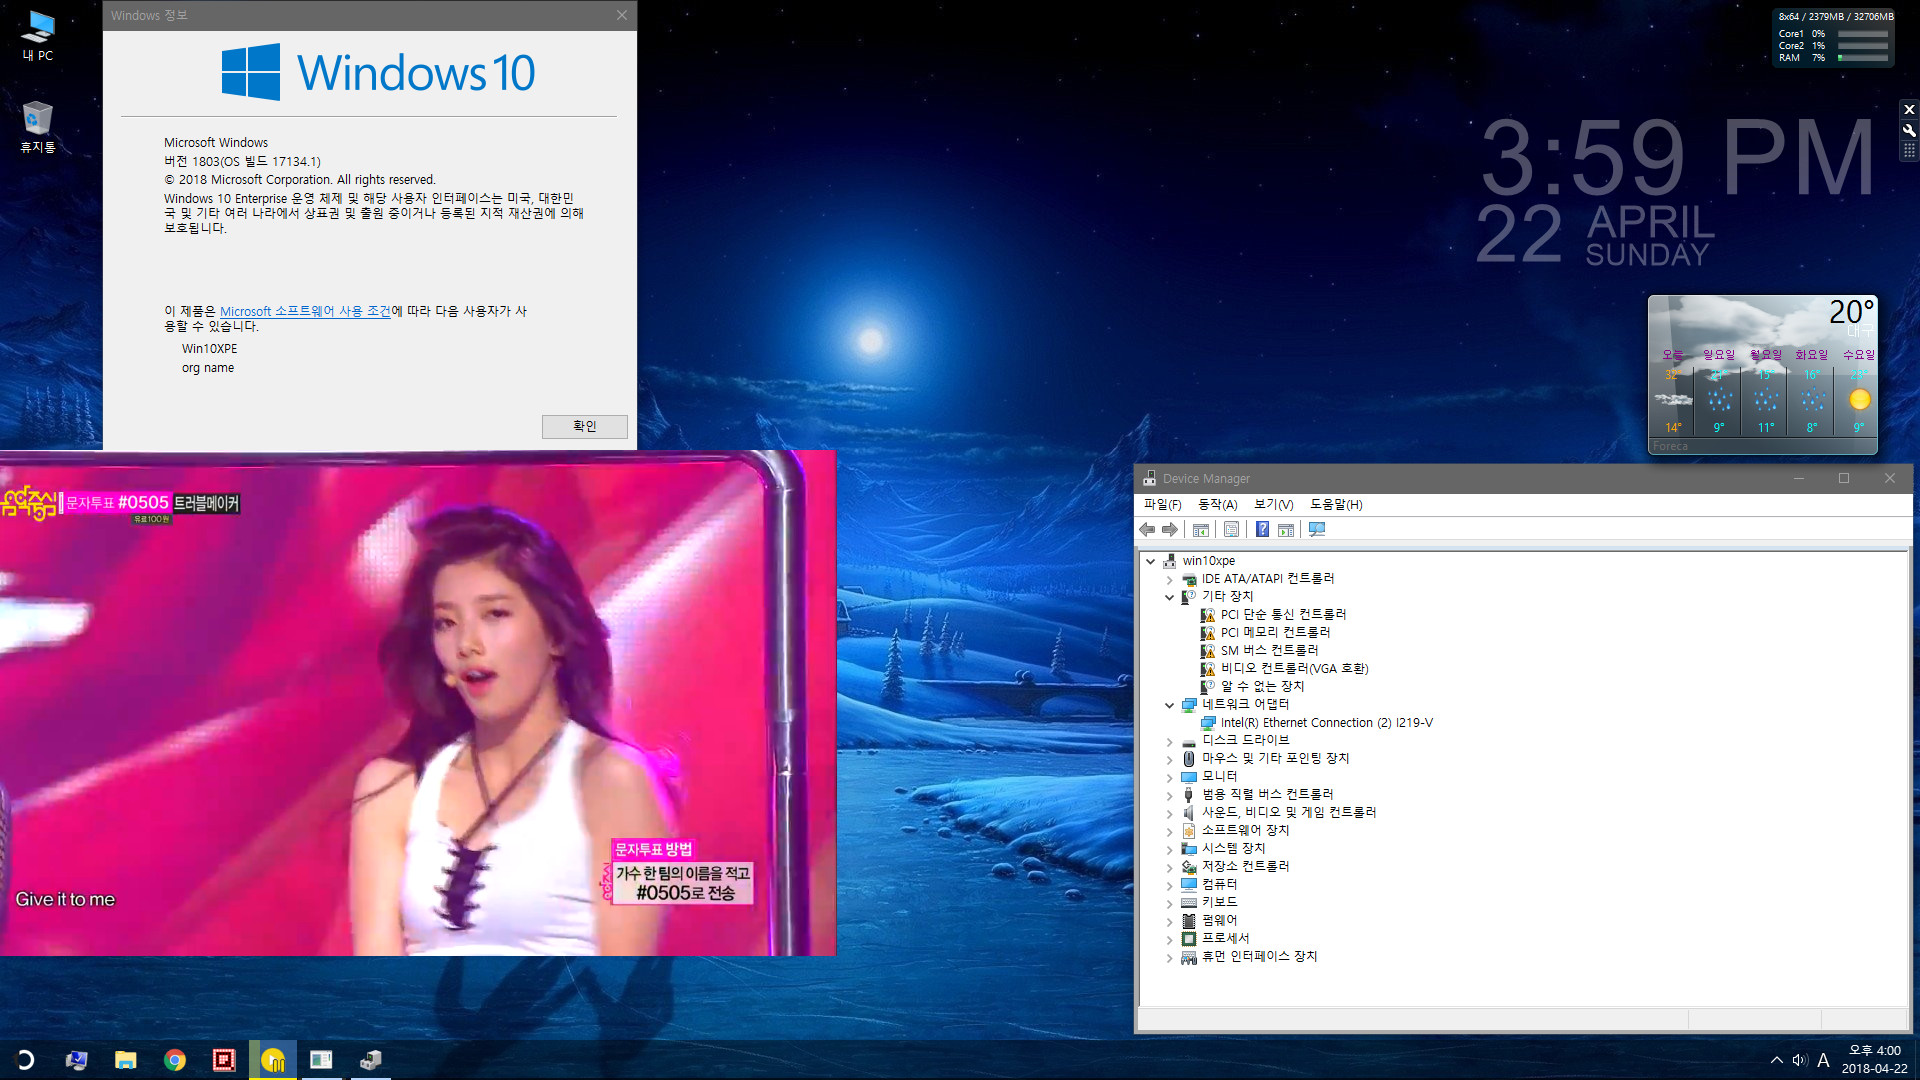Scan for hardware changes using monitor icon
The height and width of the screenshot is (1080, 1920).
(x=1317, y=530)
